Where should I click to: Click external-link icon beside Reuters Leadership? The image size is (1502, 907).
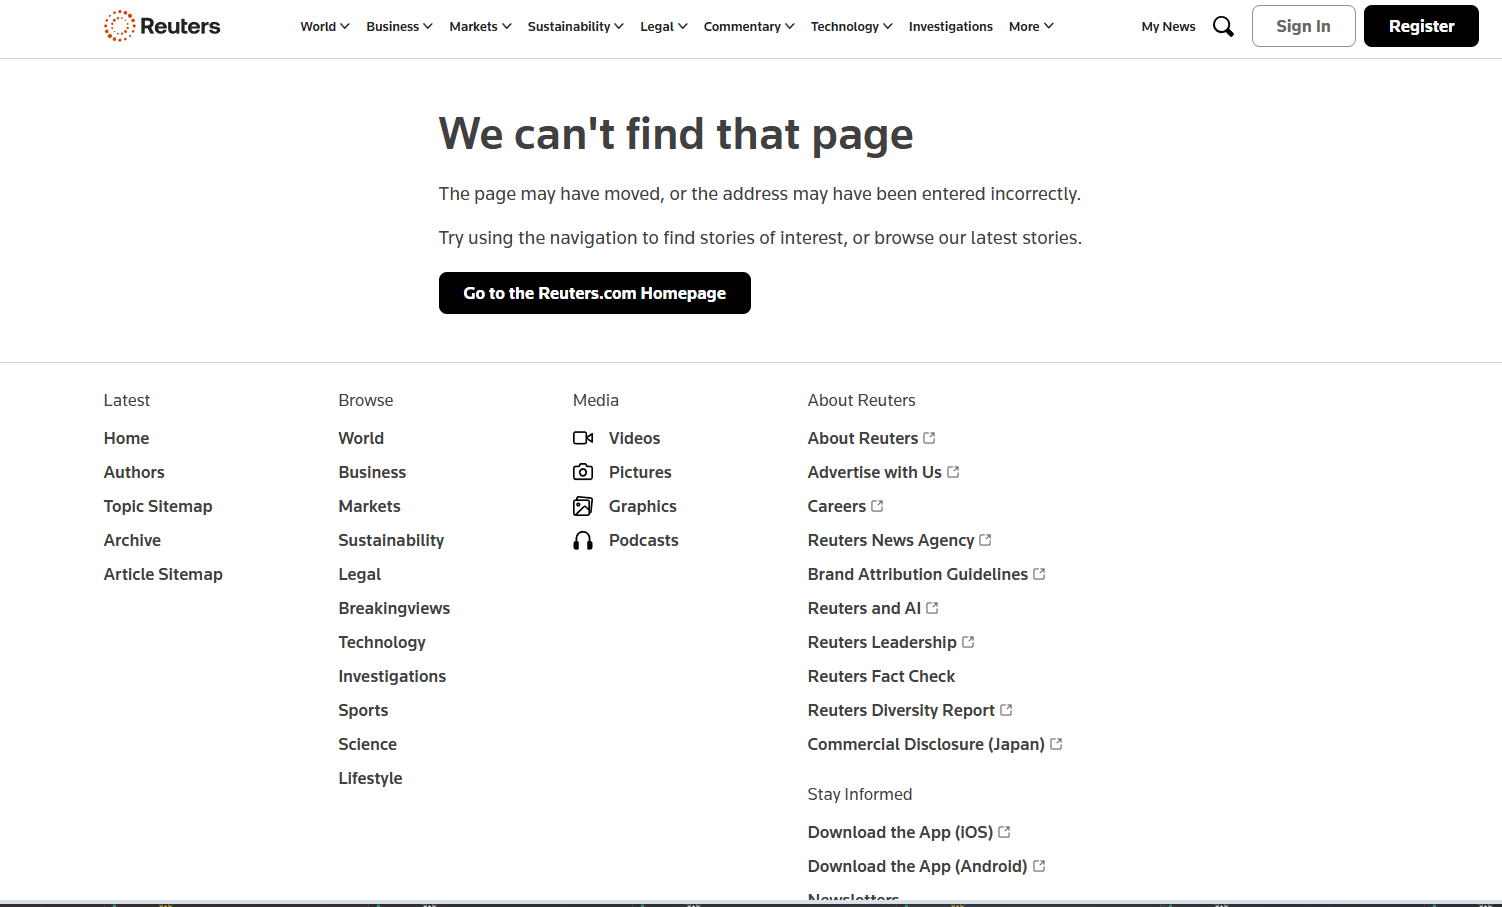click(968, 642)
